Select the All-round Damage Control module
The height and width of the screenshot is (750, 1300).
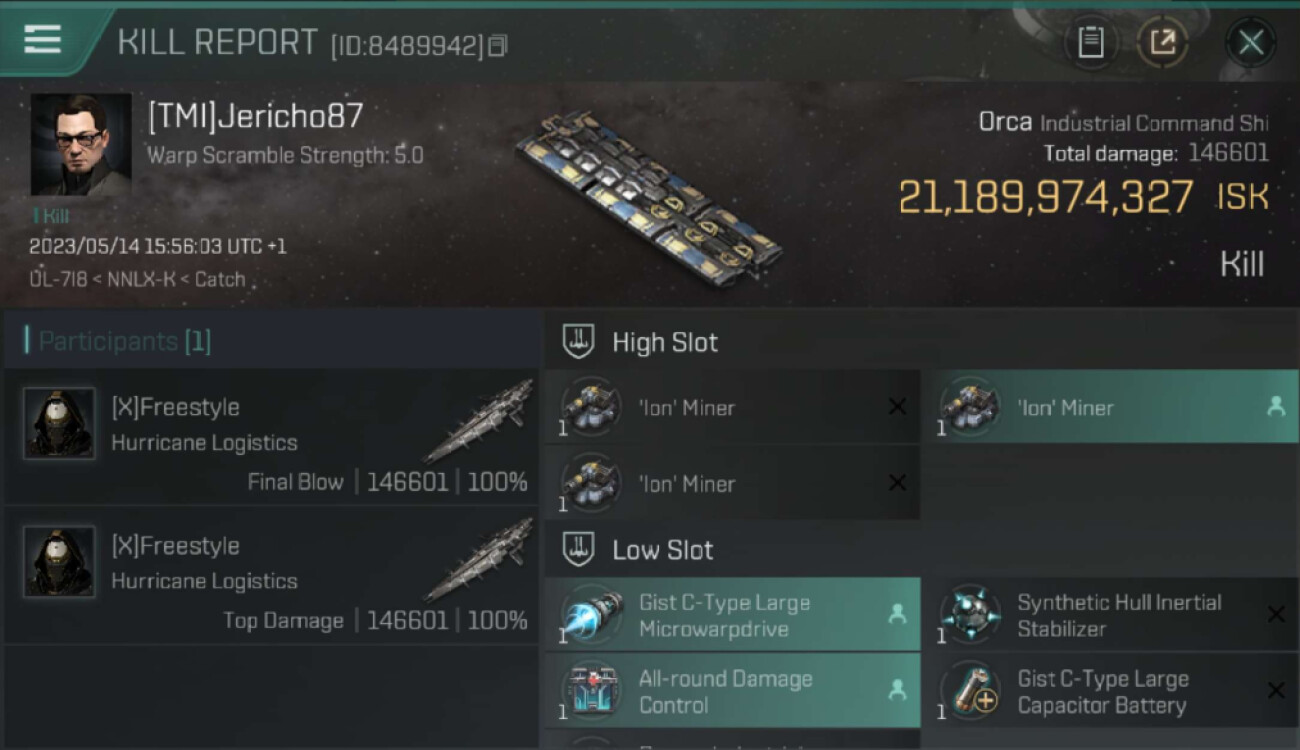tap(733, 690)
